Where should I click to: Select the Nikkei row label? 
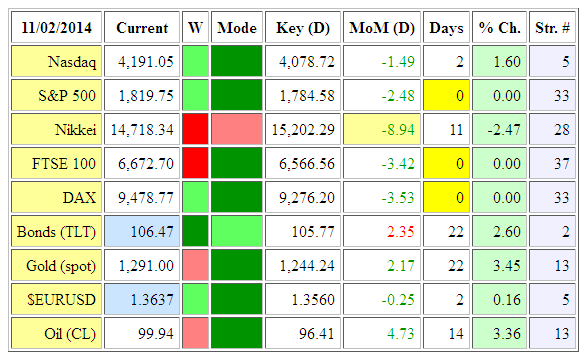click(x=57, y=129)
